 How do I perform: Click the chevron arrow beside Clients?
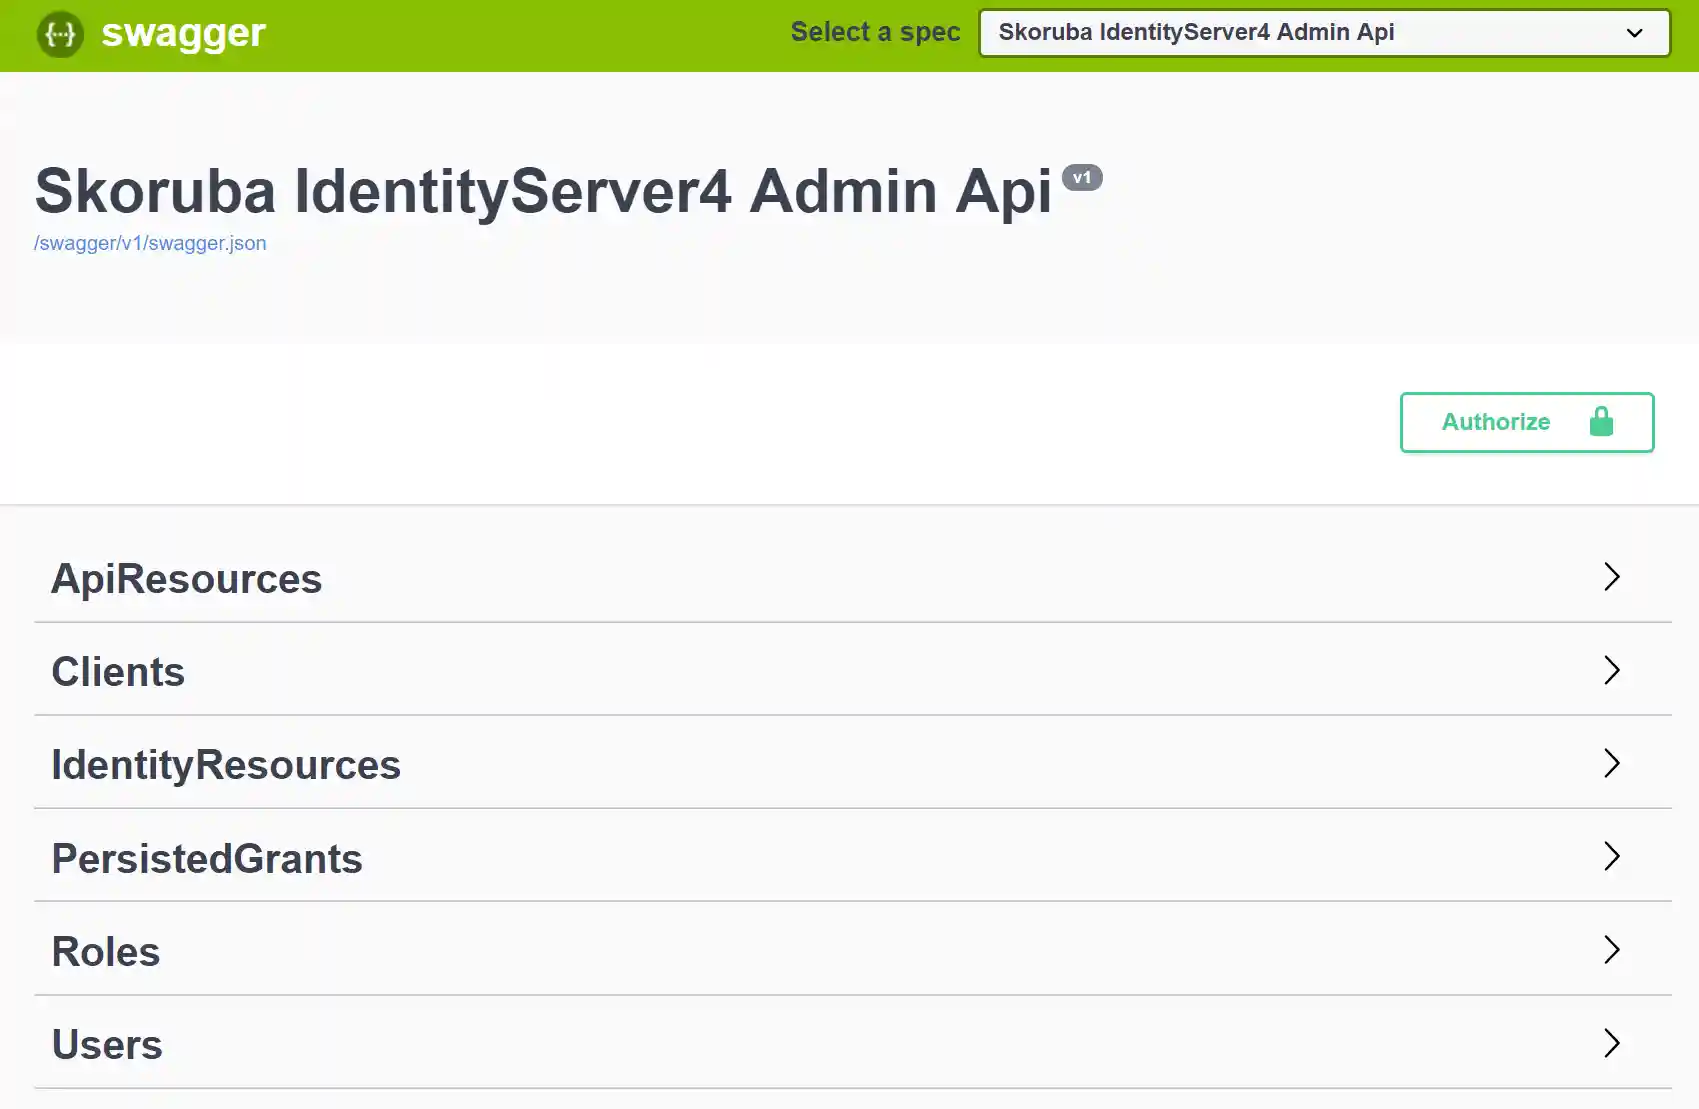pos(1611,670)
